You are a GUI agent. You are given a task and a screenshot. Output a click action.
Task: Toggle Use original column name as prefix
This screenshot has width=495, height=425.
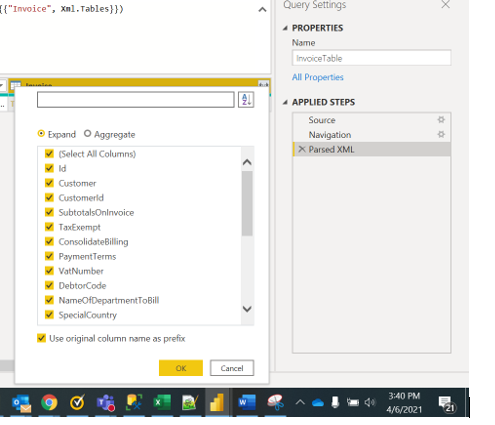pyautogui.click(x=41, y=338)
